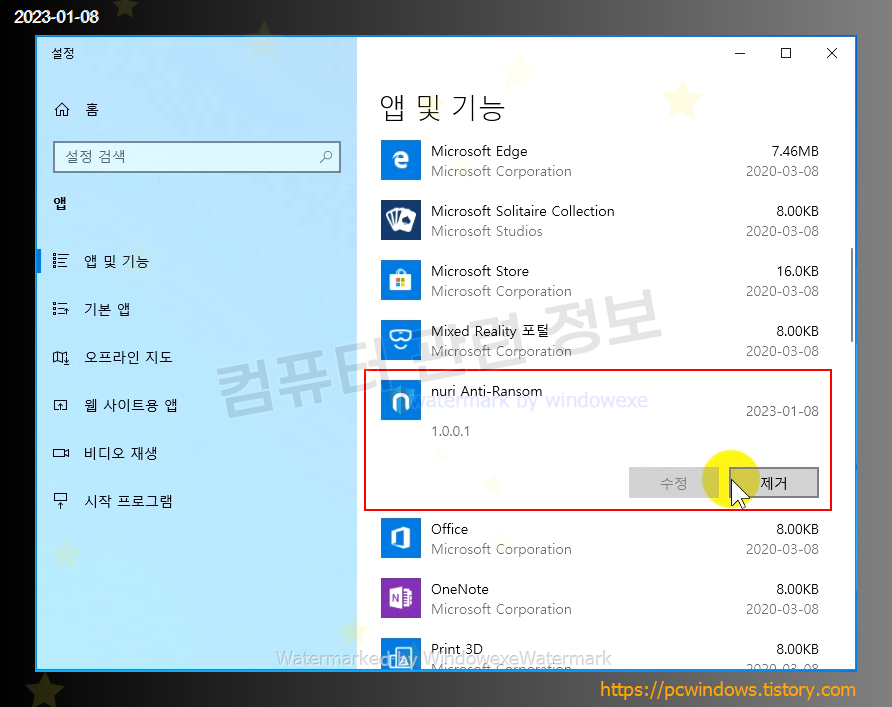
Task: Click the apps list vertical scrollbar
Action: (x=852, y=295)
